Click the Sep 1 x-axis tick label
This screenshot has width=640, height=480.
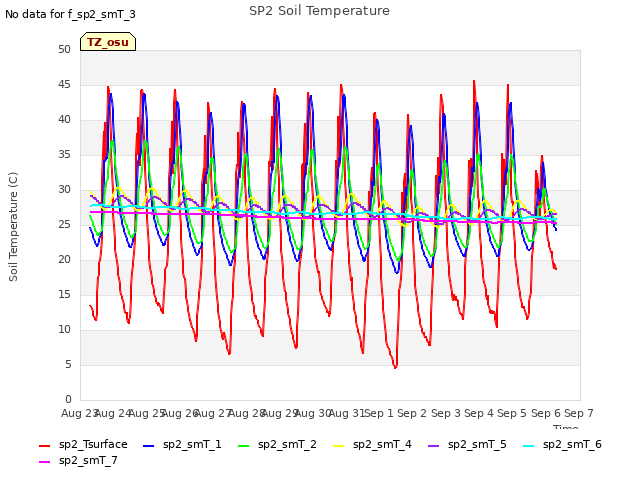coord(379,413)
